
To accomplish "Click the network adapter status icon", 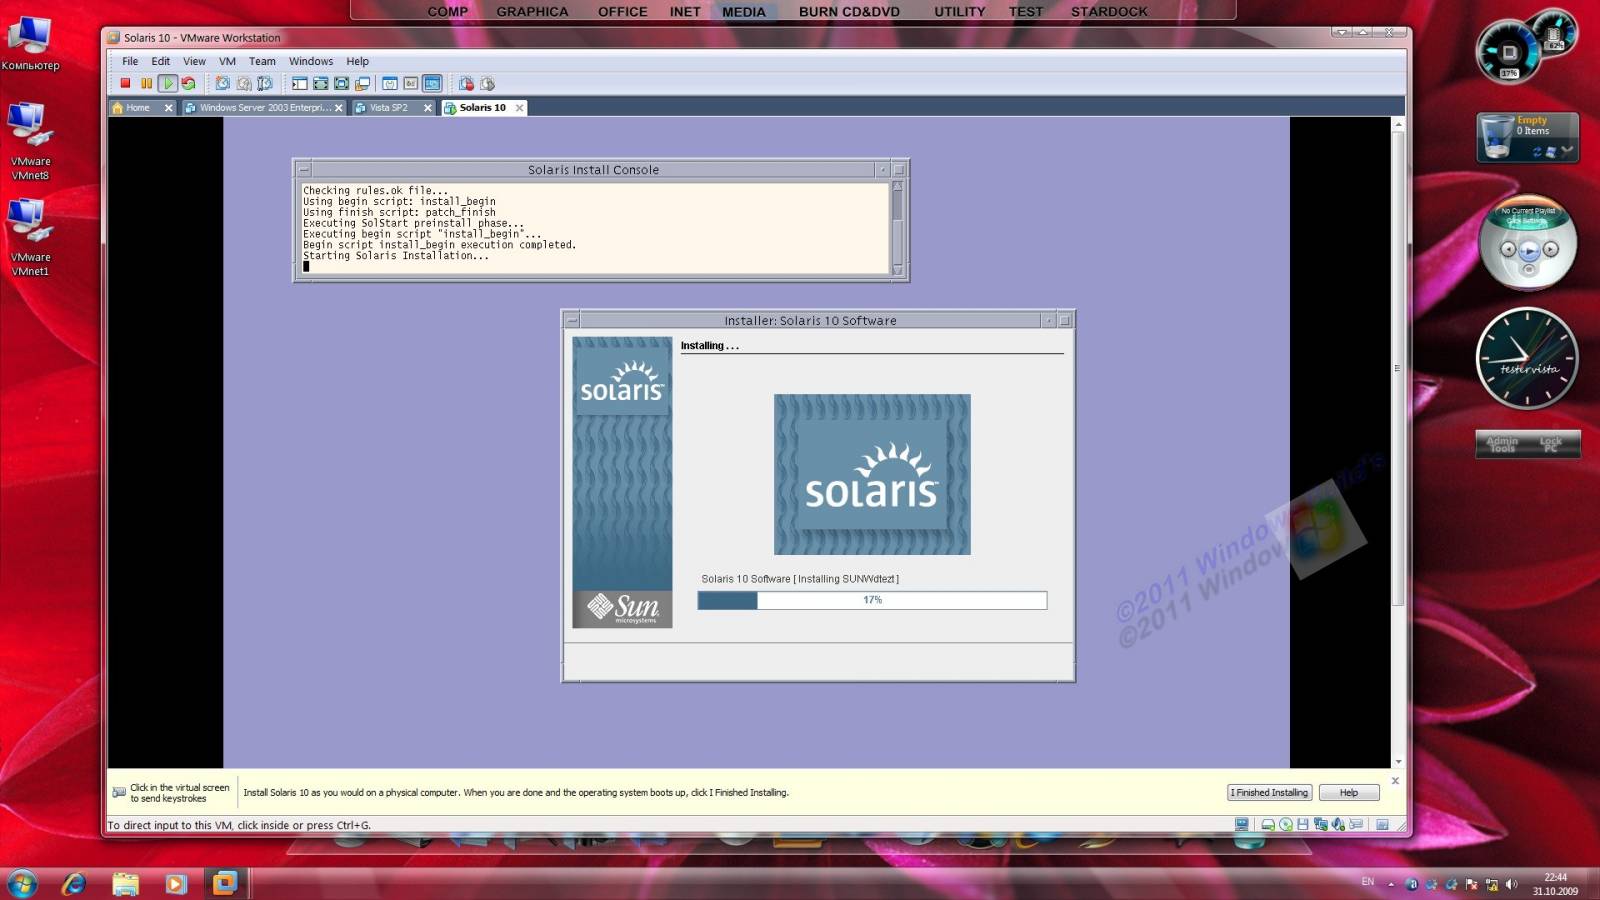I will (1321, 825).
